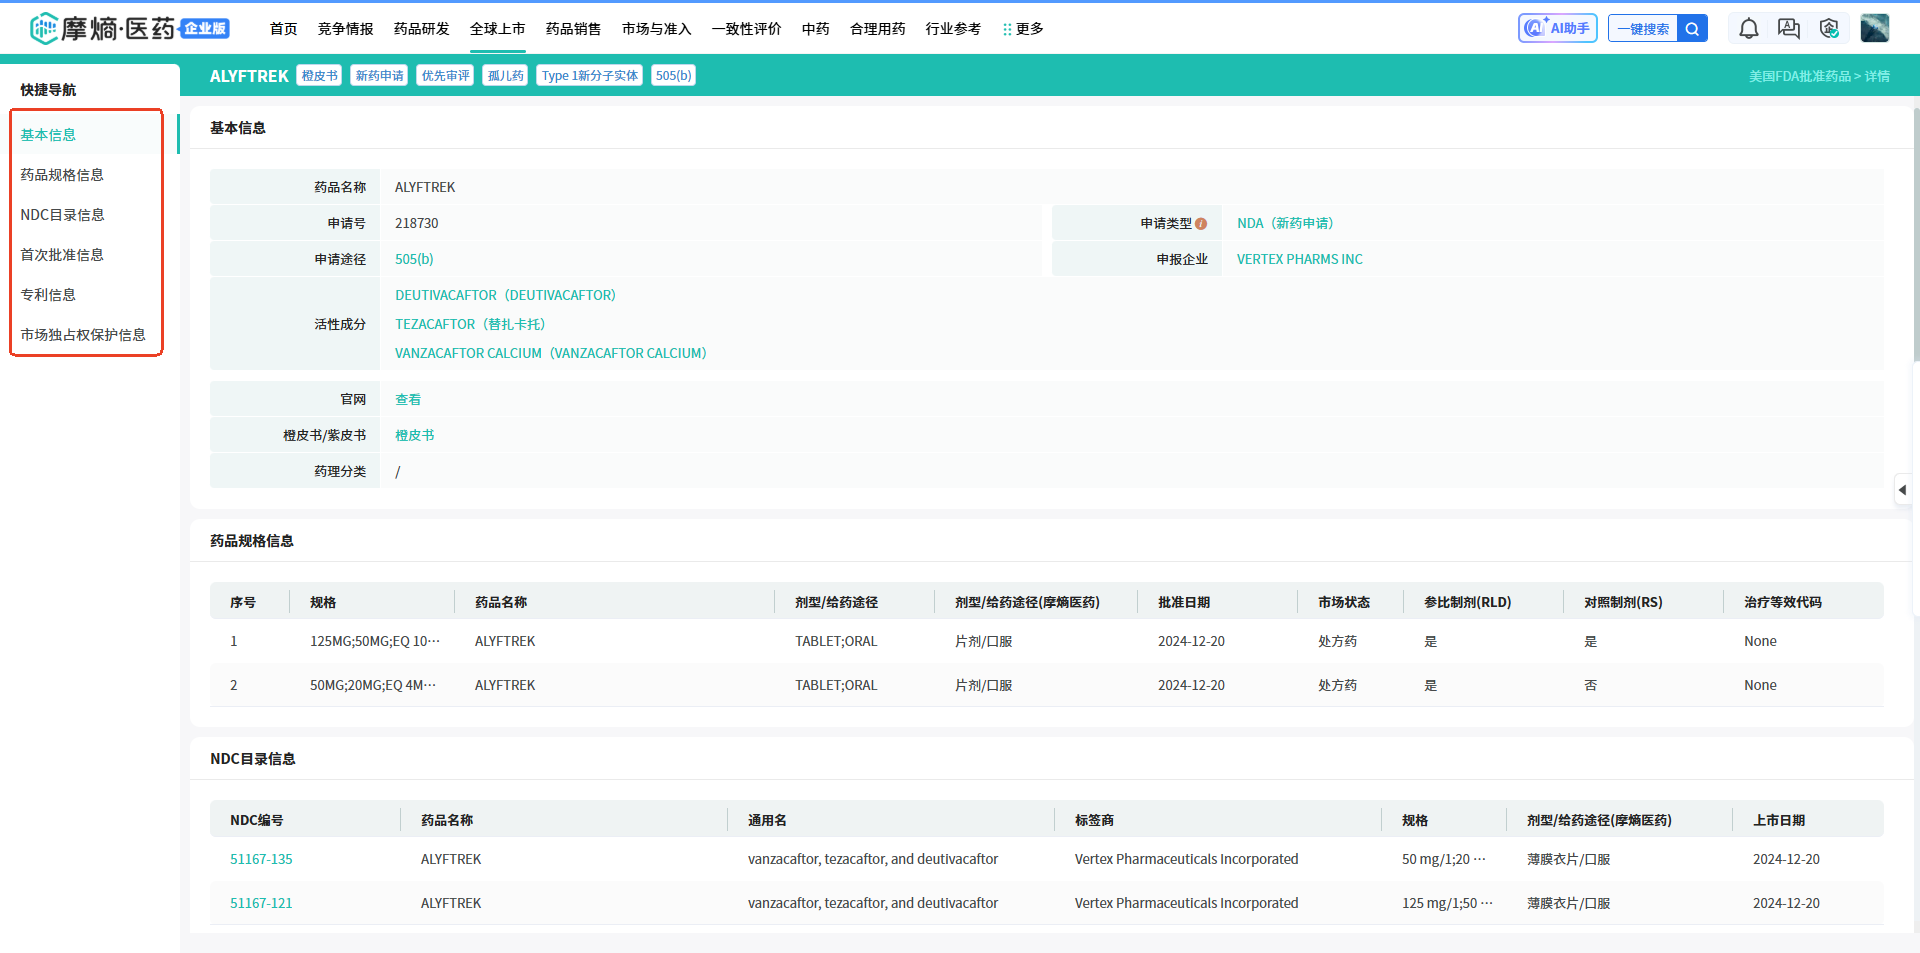Image resolution: width=1920 pixels, height=953 pixels.
Task: Open the VANZACAFTOR CALCIUM ingredient link
Action: 551,353
